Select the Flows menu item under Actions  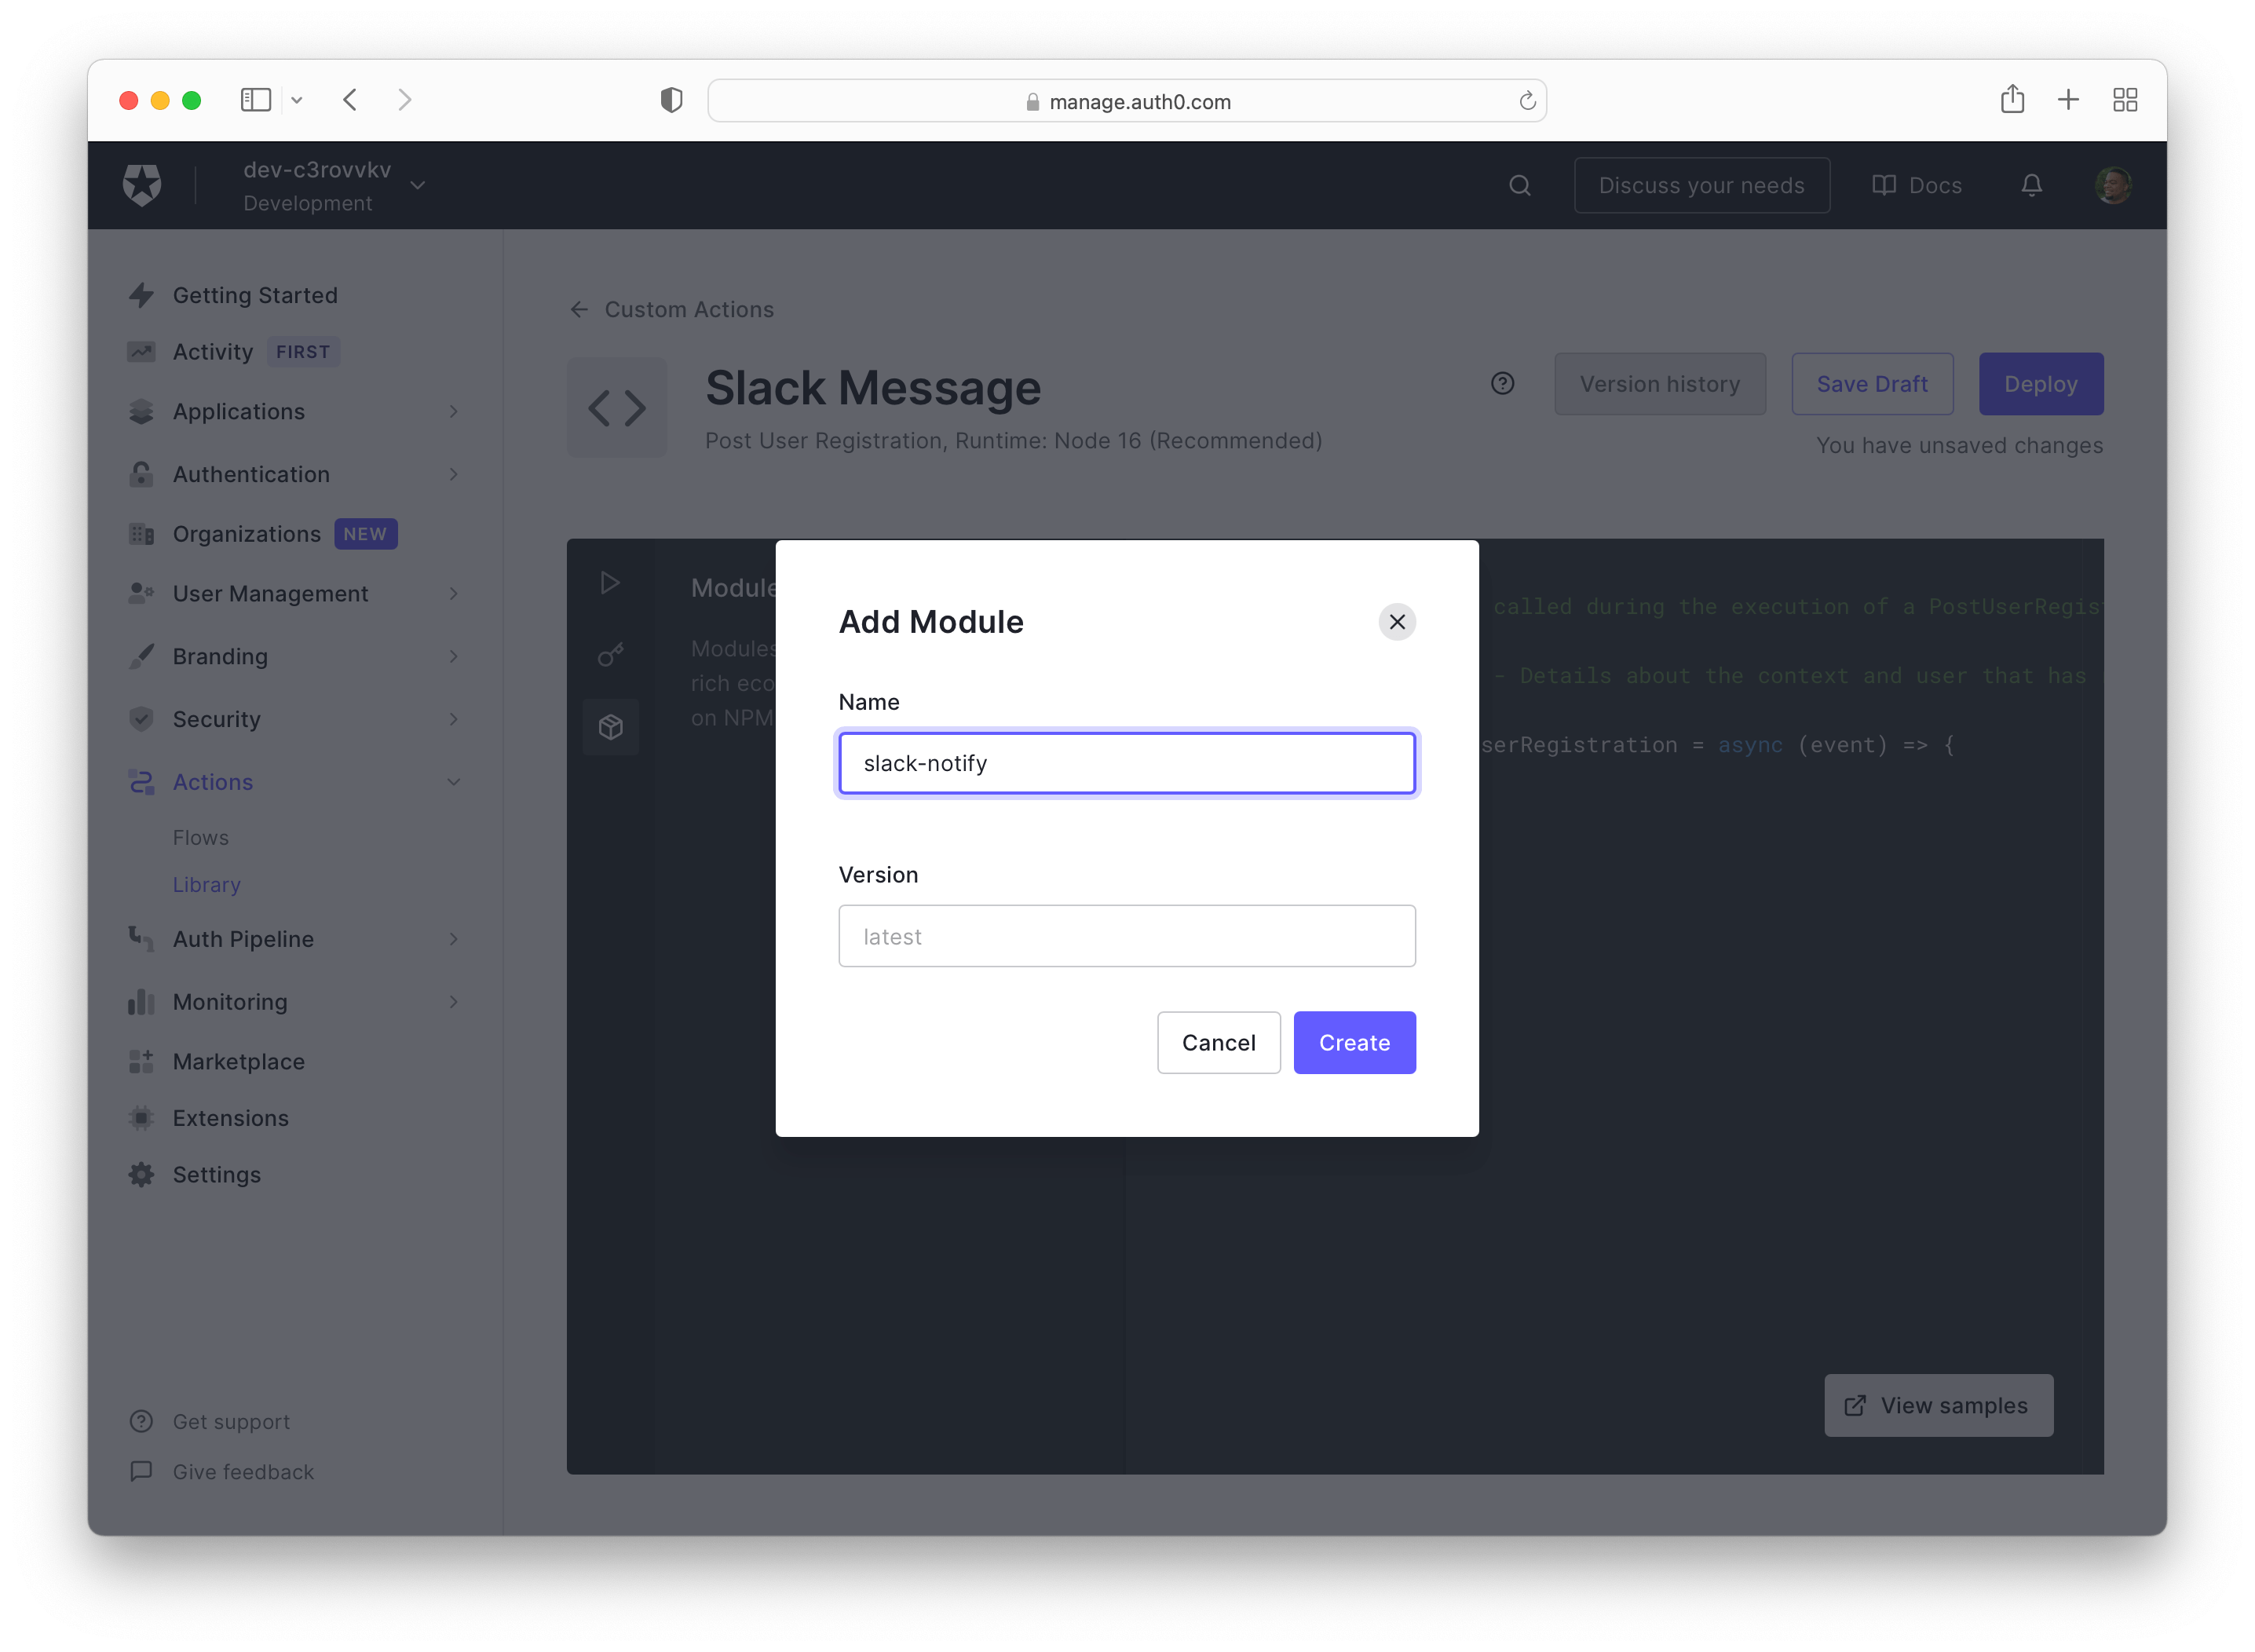pos(198,835)
